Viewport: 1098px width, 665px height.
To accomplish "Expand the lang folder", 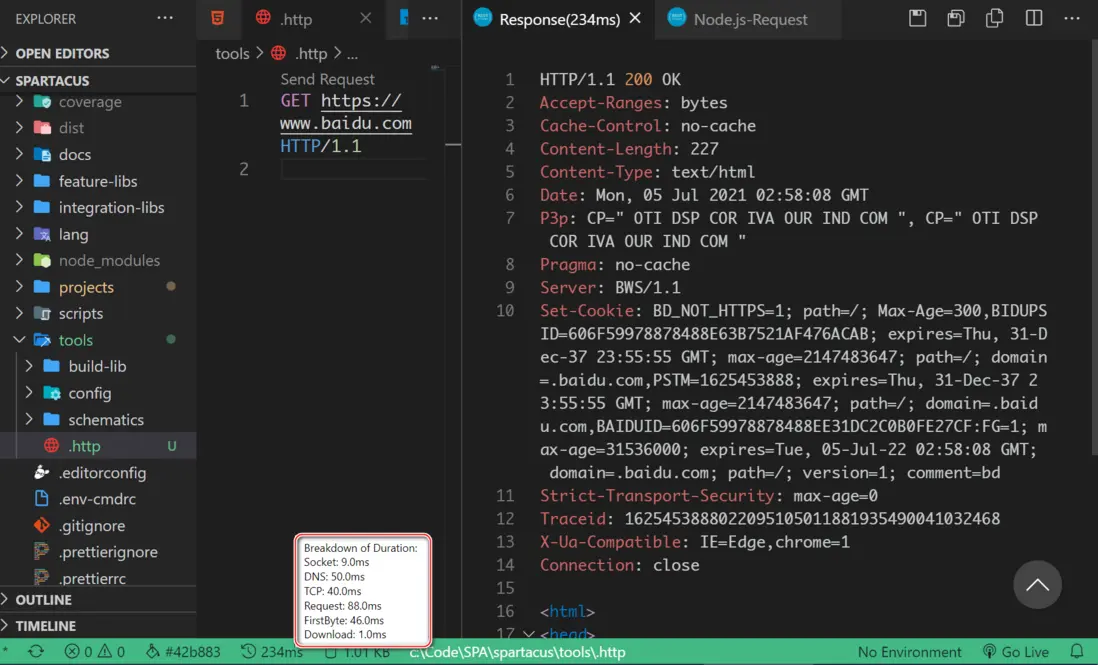I will [98, 234].
